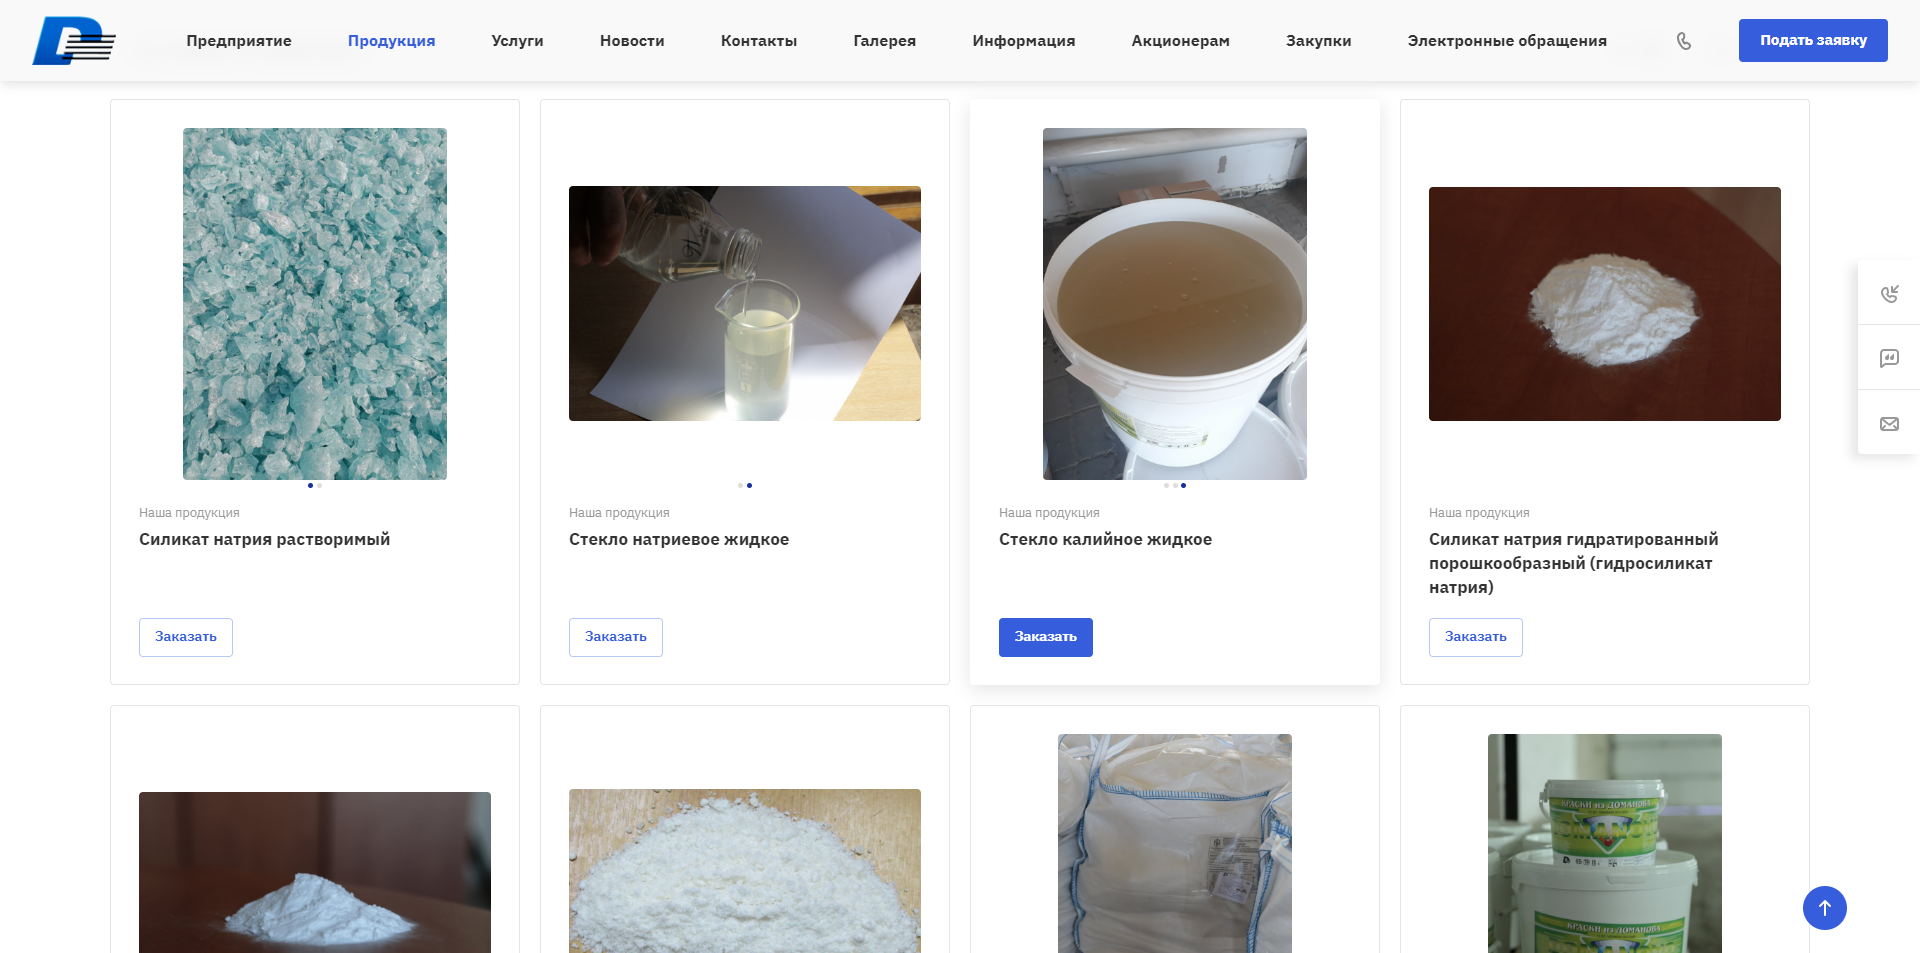Open the Силикат натрия растворимый title link

tap(264, 539)
